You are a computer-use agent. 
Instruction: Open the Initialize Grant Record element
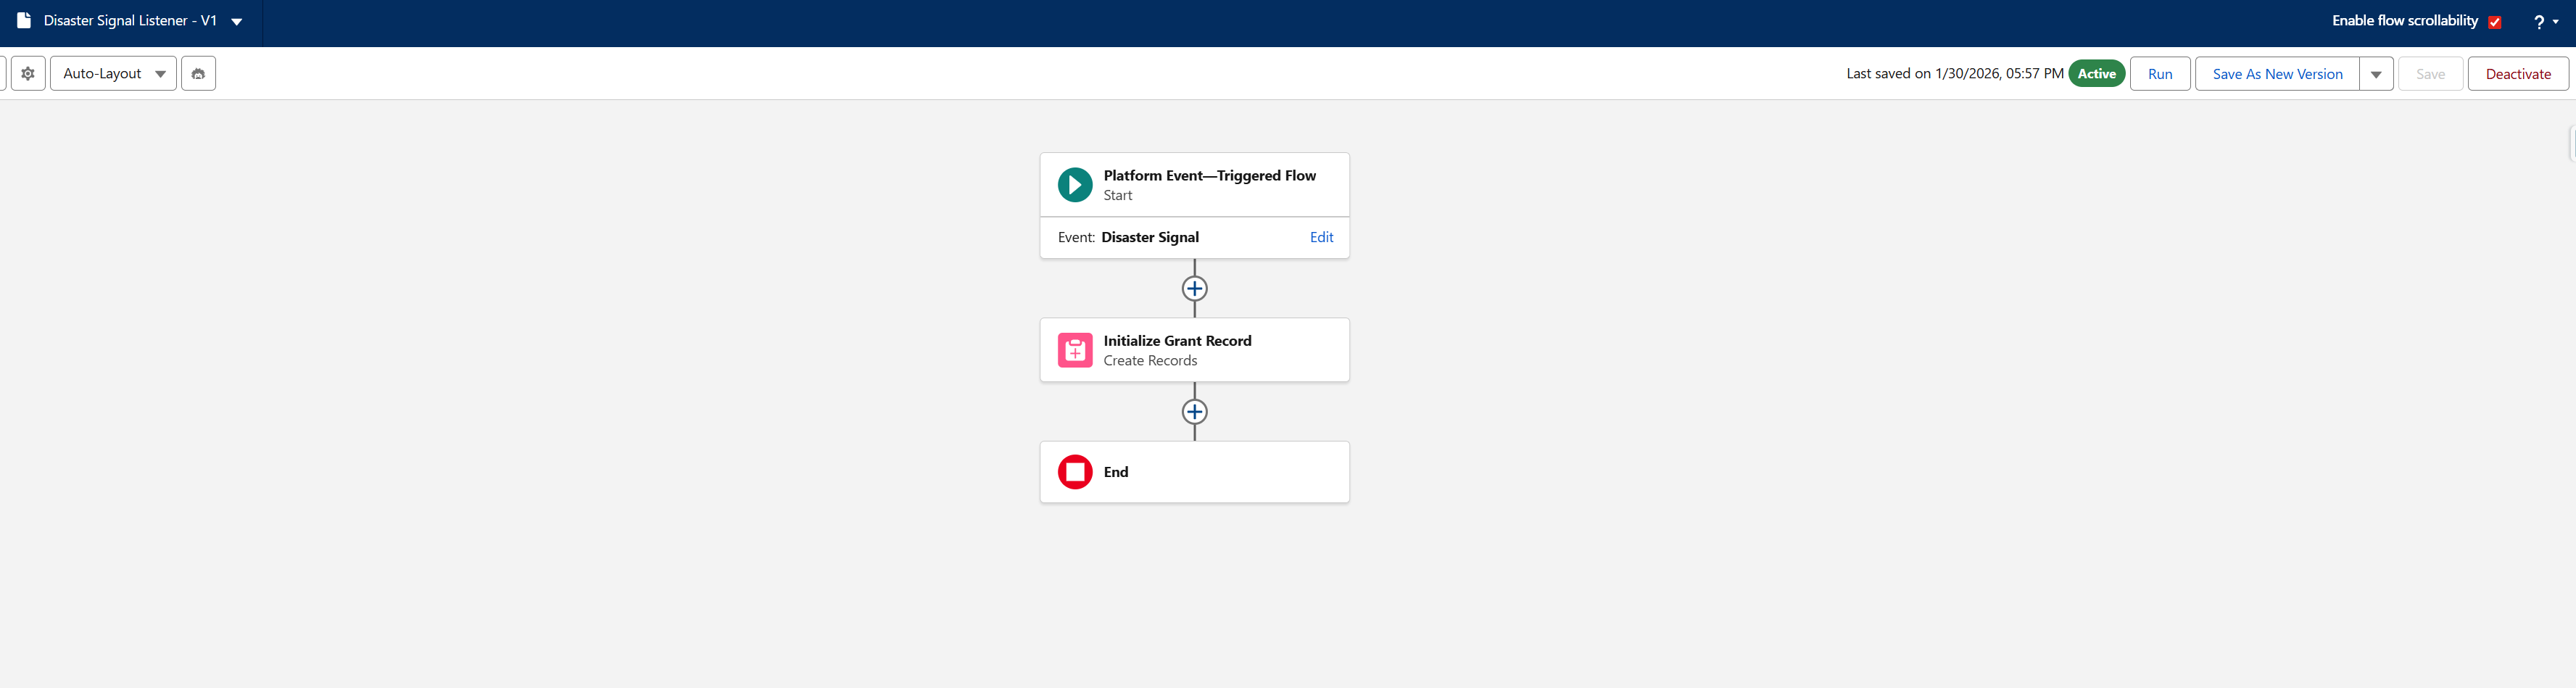tap(1194, 350)
